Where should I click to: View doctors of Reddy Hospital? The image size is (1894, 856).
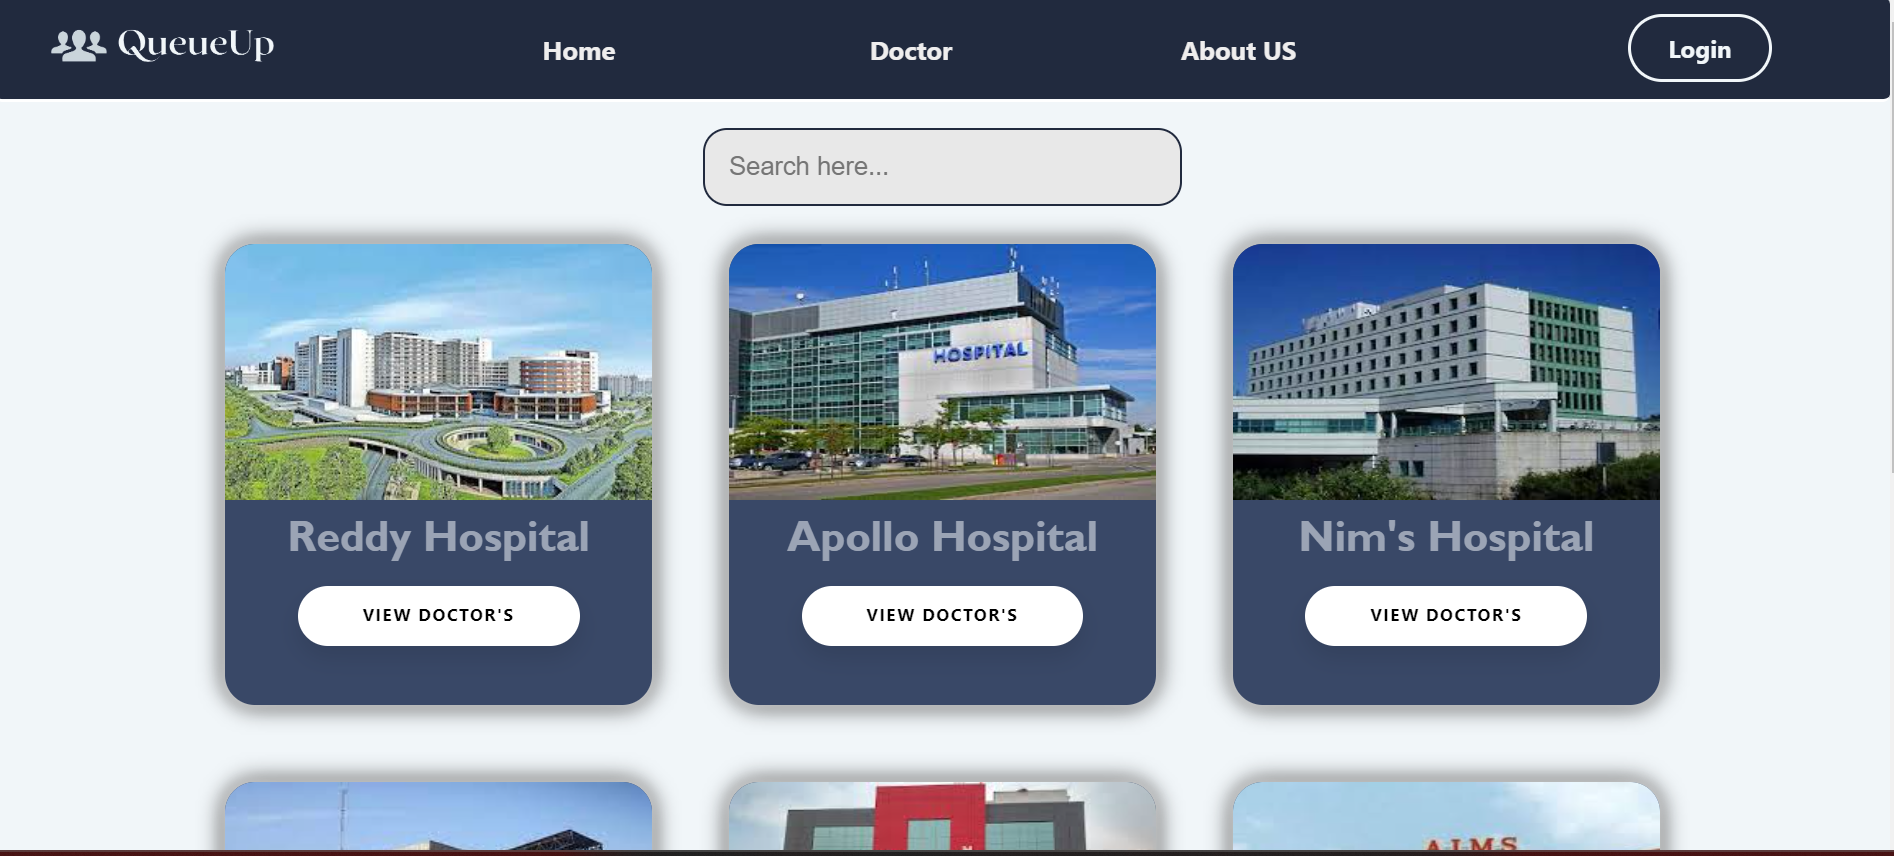pyautogui.click(x=438, y=616)
